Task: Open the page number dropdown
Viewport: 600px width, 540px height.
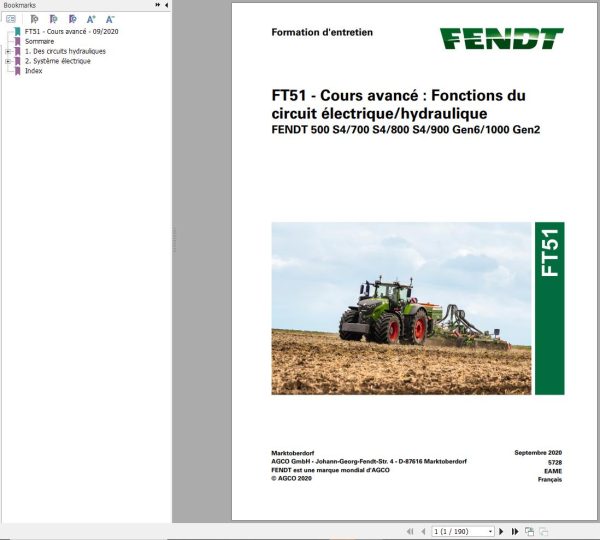Action: (x=490, y=531)
